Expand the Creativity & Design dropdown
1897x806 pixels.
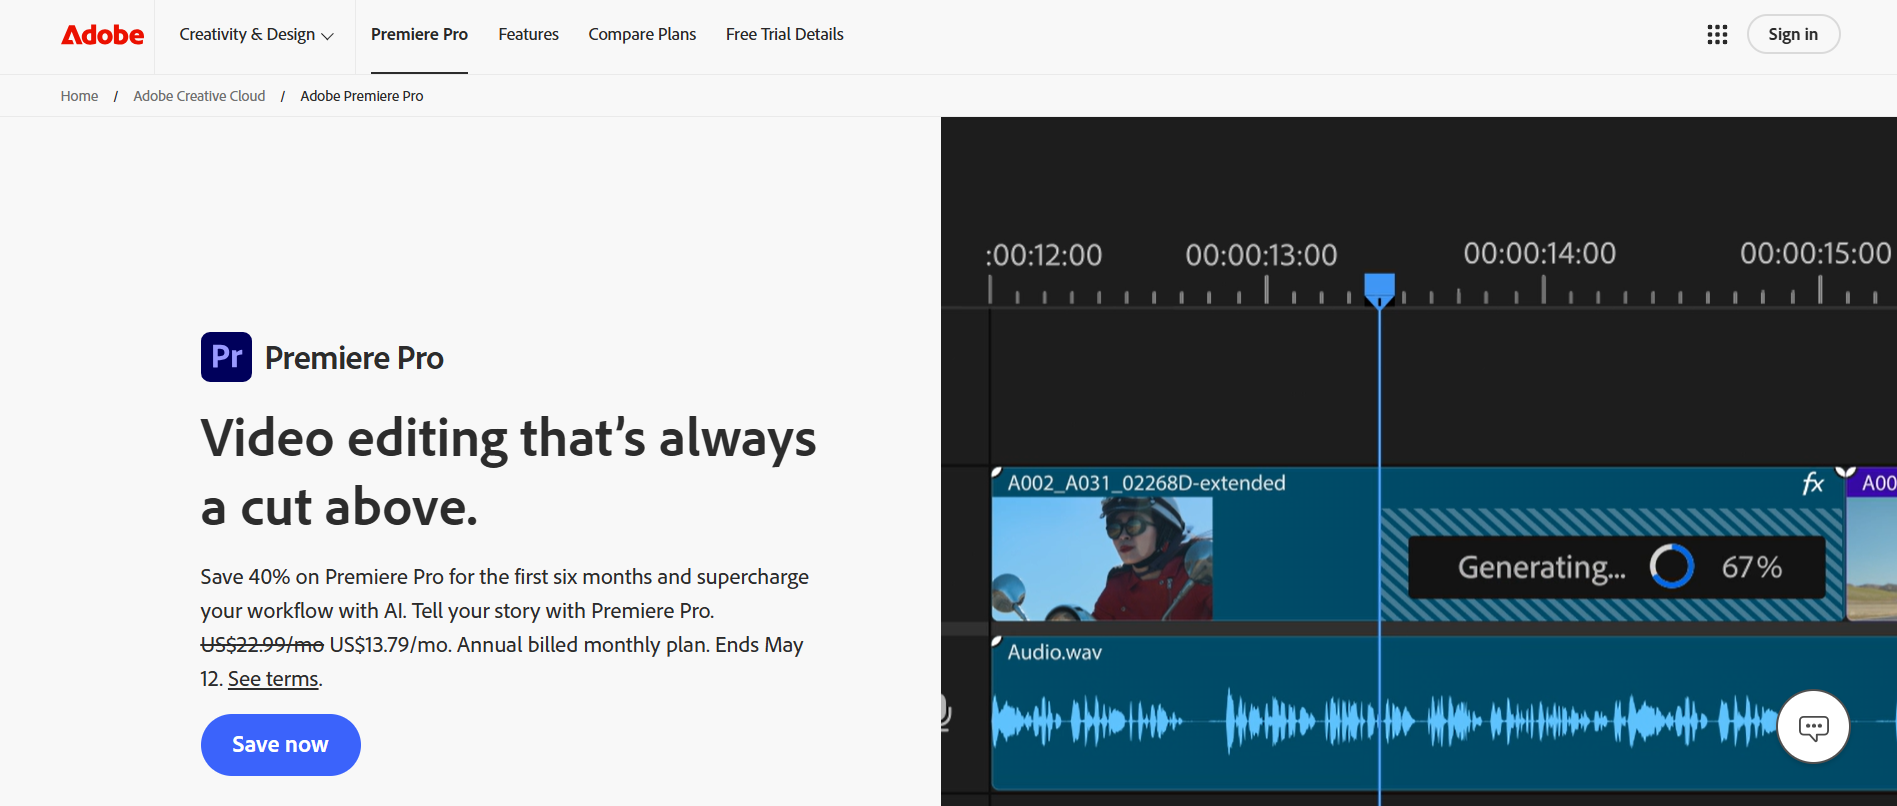(256, 35)
